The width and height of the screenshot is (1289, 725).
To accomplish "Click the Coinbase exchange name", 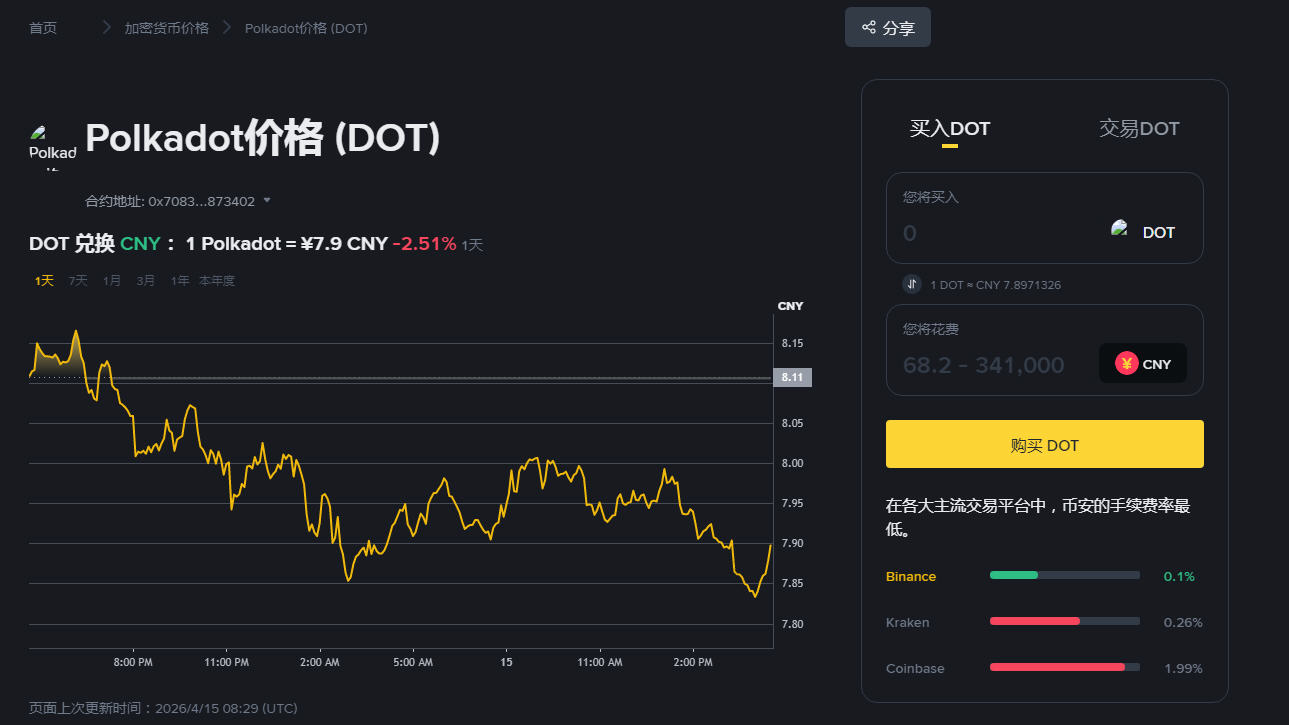I will point(915,668).
